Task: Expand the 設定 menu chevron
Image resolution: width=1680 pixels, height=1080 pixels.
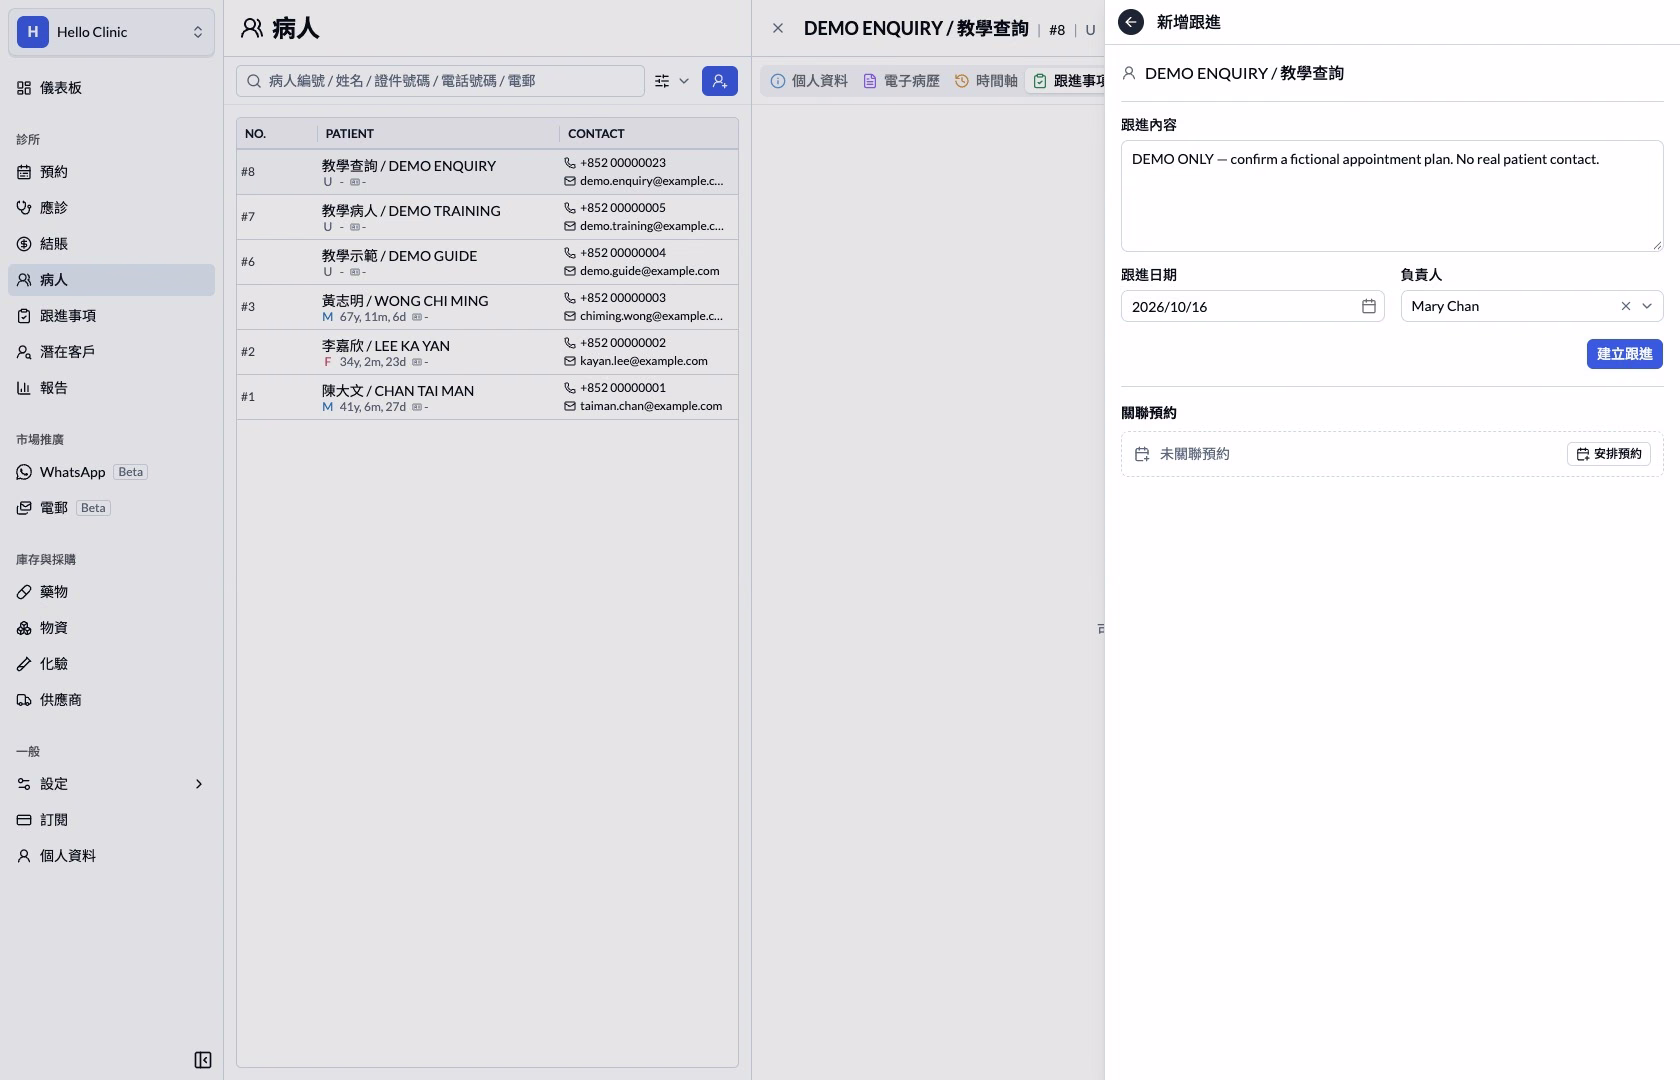Action: pos(198,784)
